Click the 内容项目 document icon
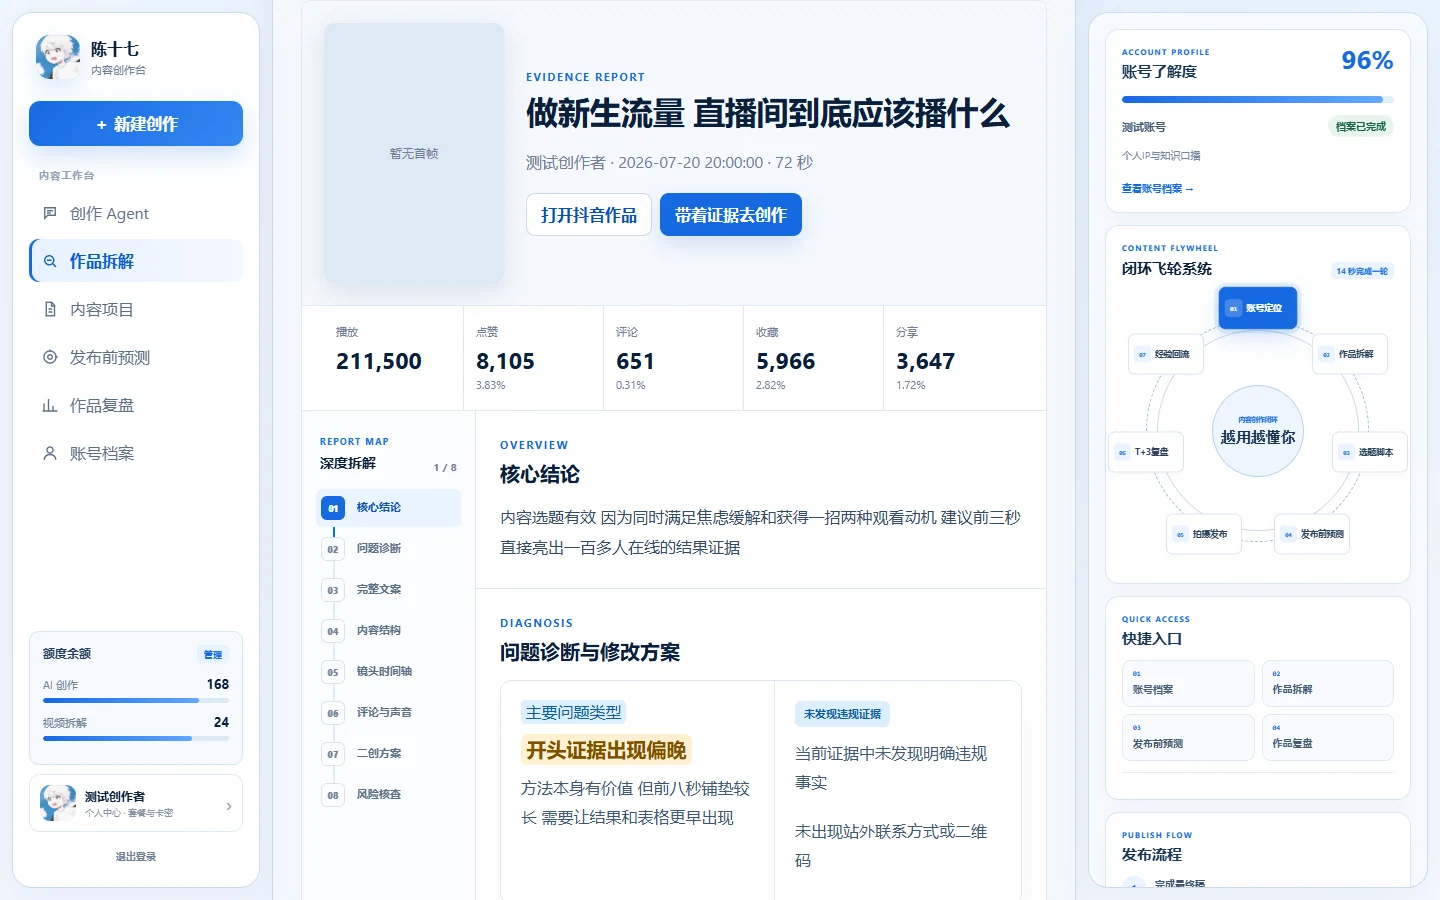This screenshot has height=900, width=1440. [50, 309]
